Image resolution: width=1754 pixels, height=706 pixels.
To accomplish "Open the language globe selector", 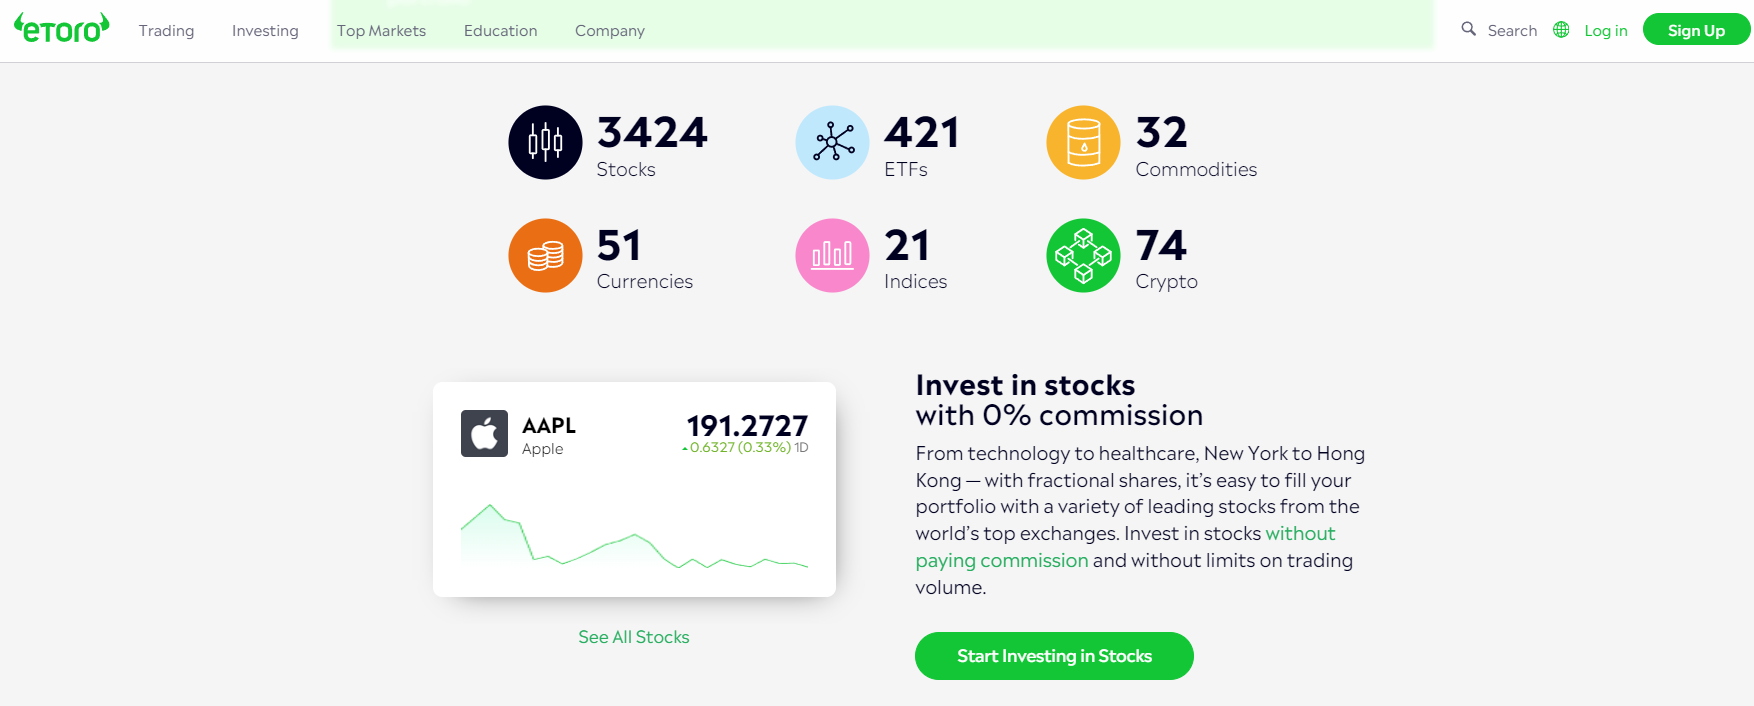I will (x=1561, y=30).
